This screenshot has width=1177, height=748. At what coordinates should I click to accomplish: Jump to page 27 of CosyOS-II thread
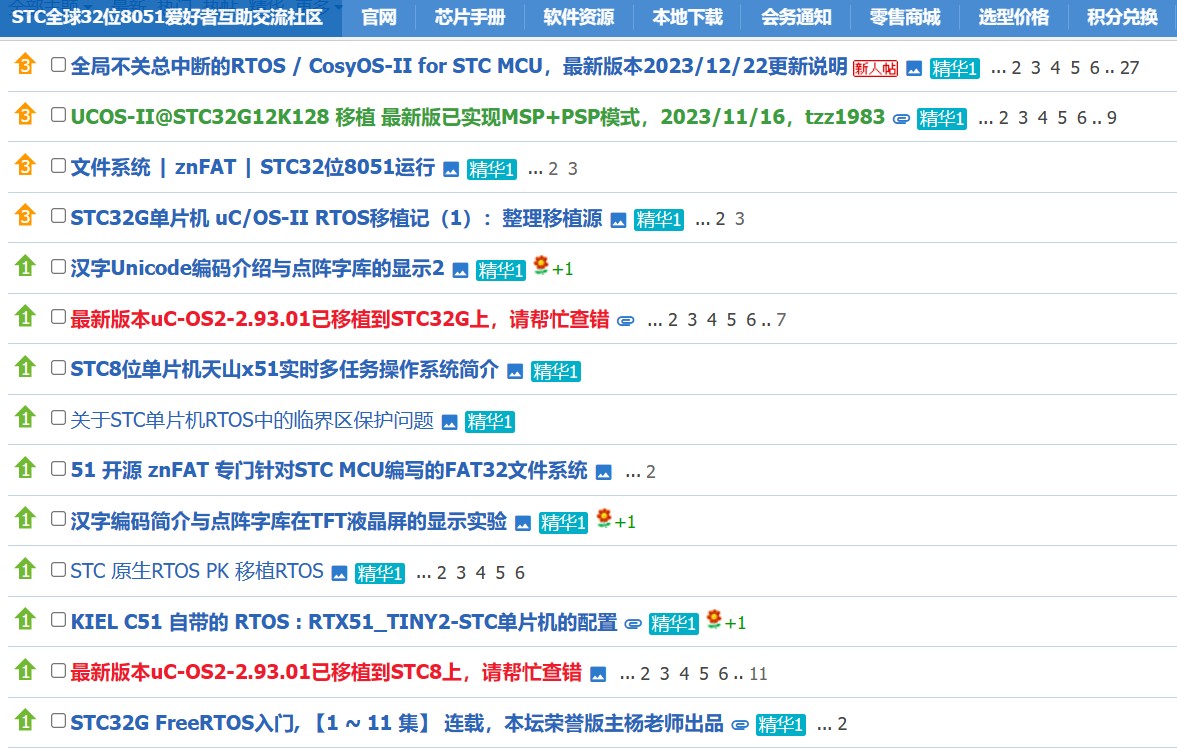point(1130,68)
